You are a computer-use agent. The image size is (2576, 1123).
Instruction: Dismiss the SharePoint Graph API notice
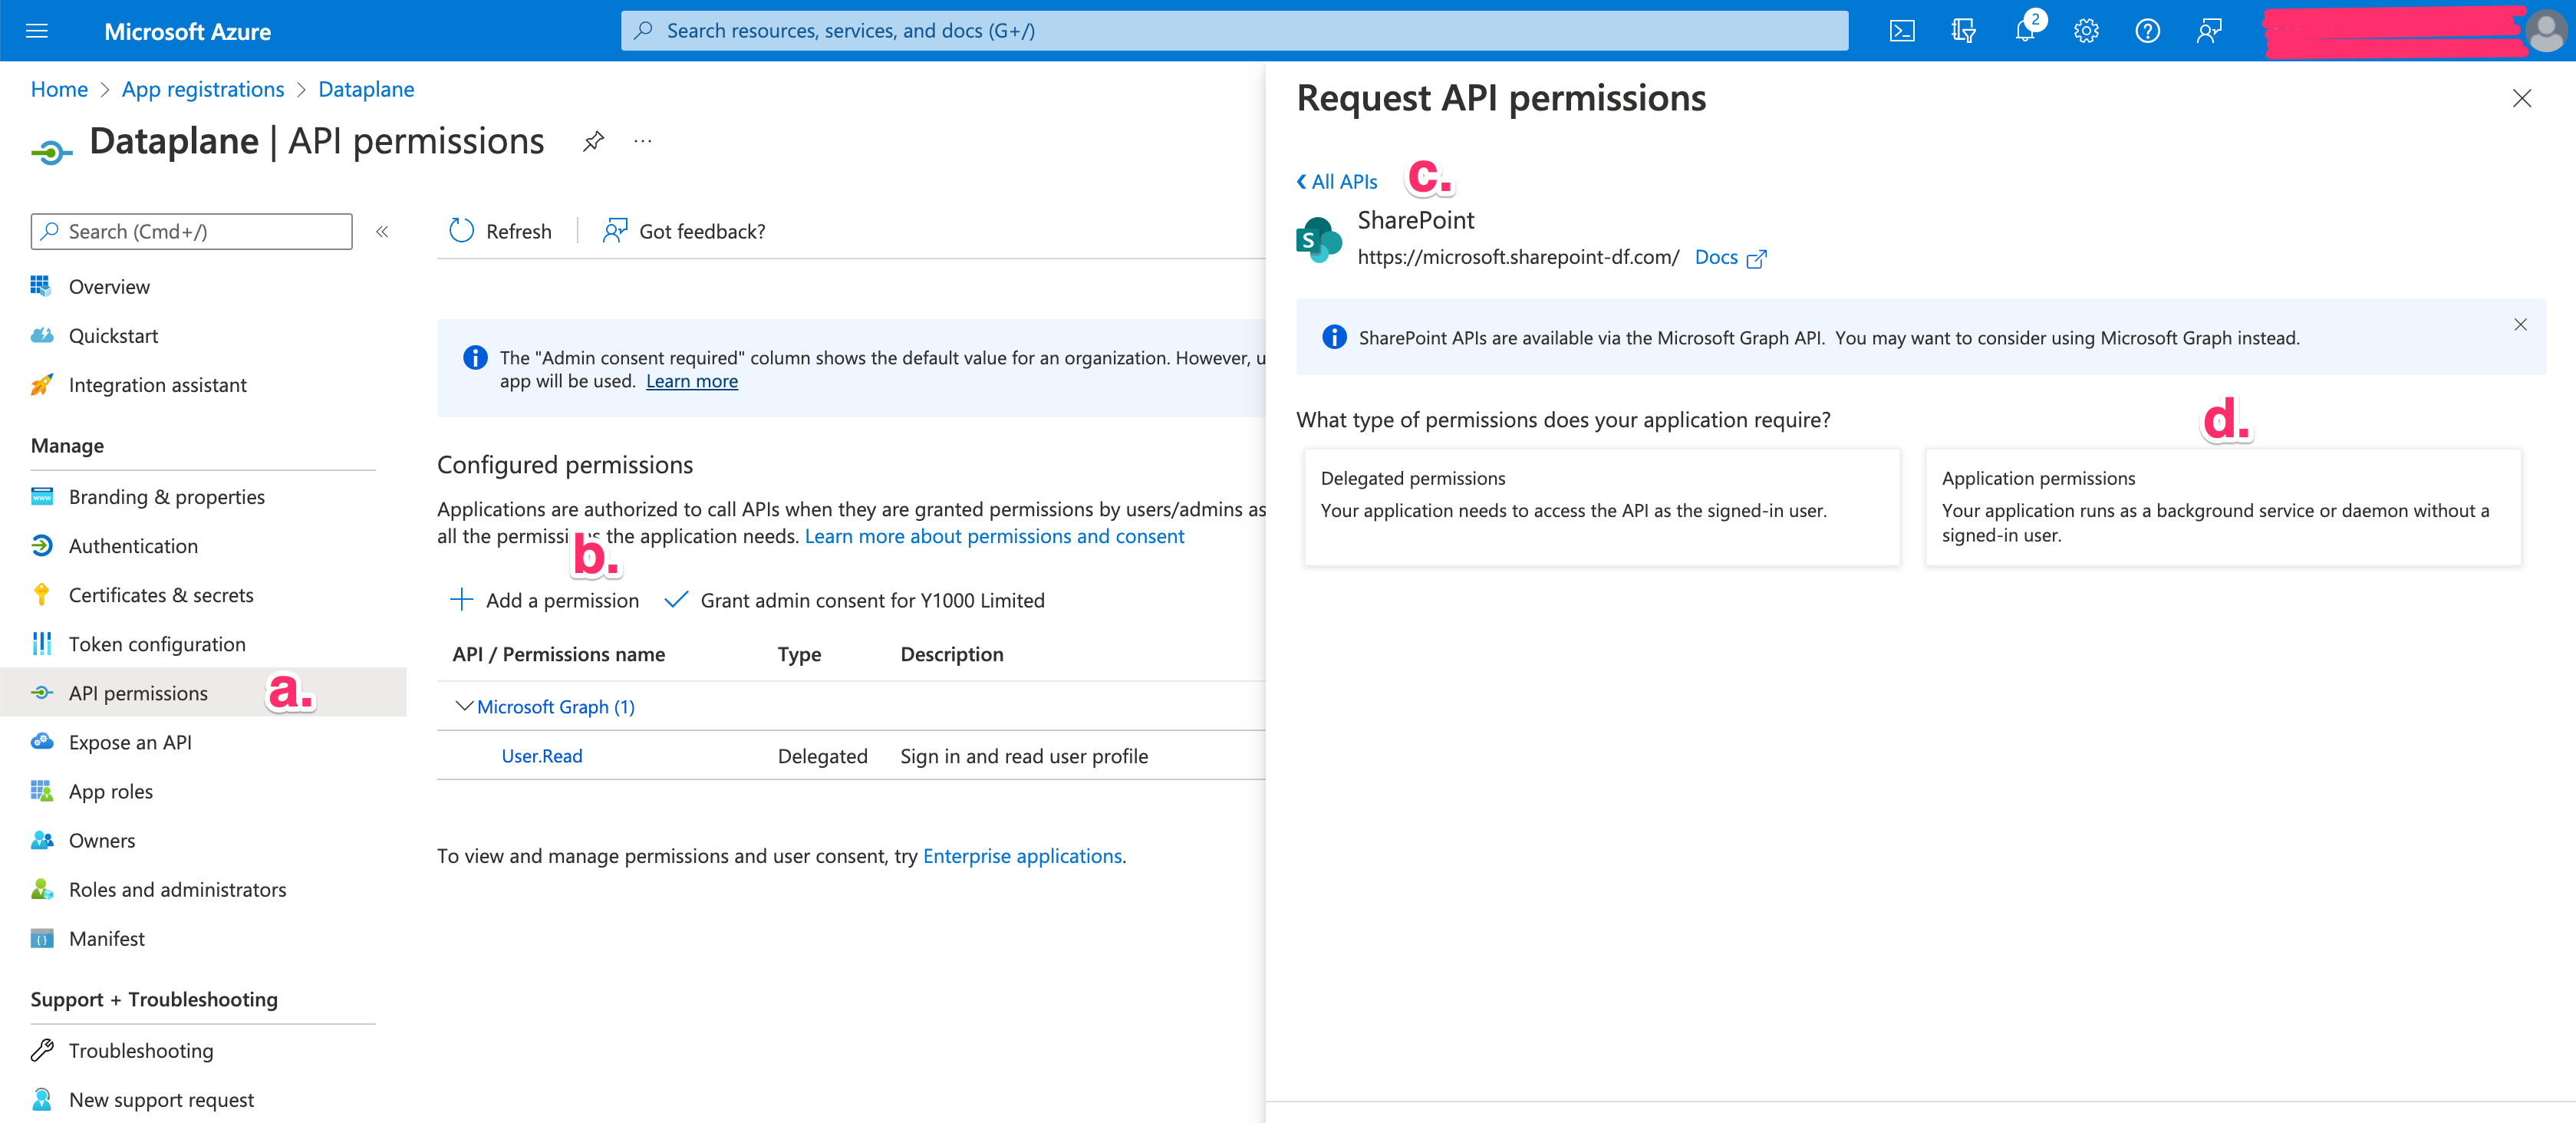pyautogui.click(x=2520, y=325)
